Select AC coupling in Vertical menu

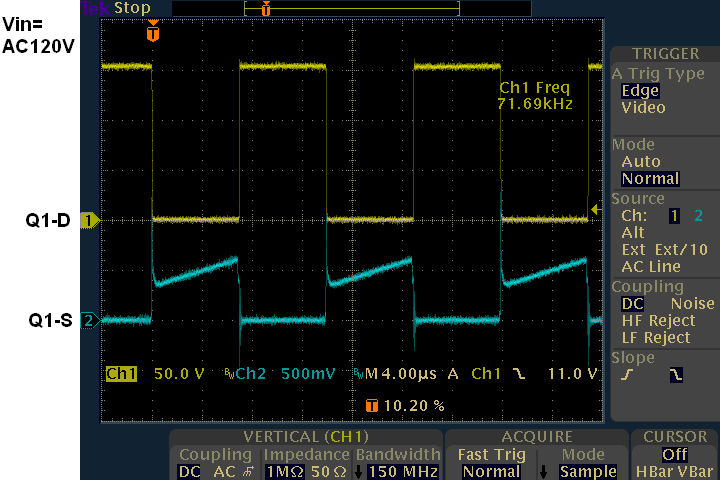coord(221,471)
